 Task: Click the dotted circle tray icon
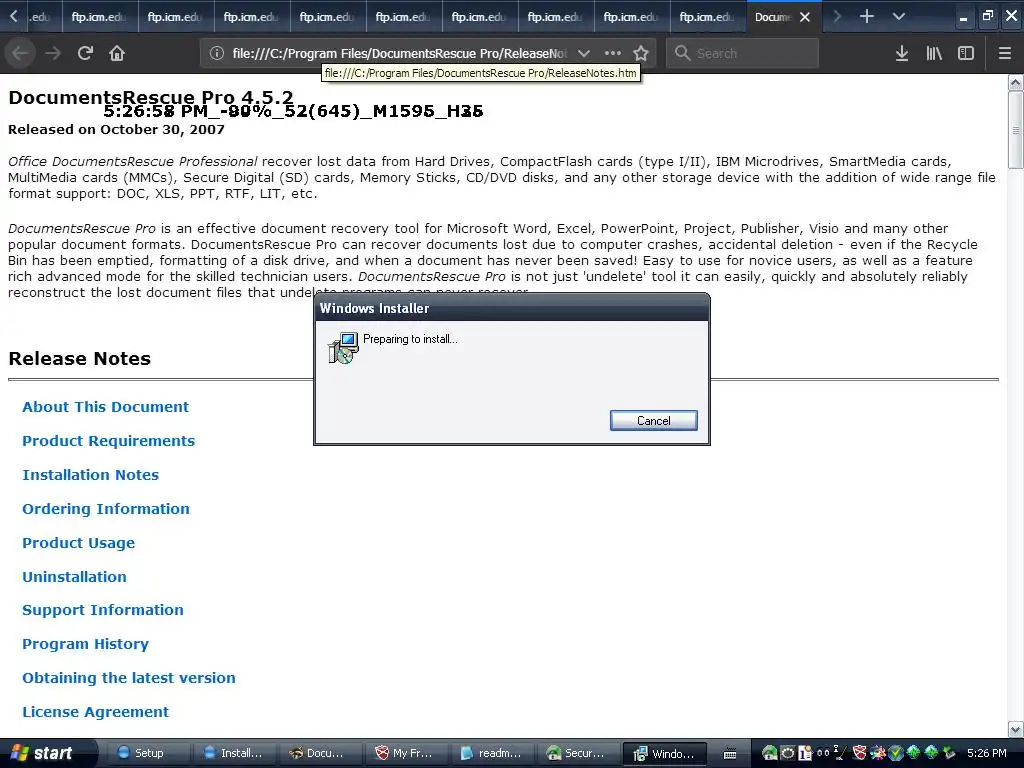pyautogui.click(x=788, y=753)
